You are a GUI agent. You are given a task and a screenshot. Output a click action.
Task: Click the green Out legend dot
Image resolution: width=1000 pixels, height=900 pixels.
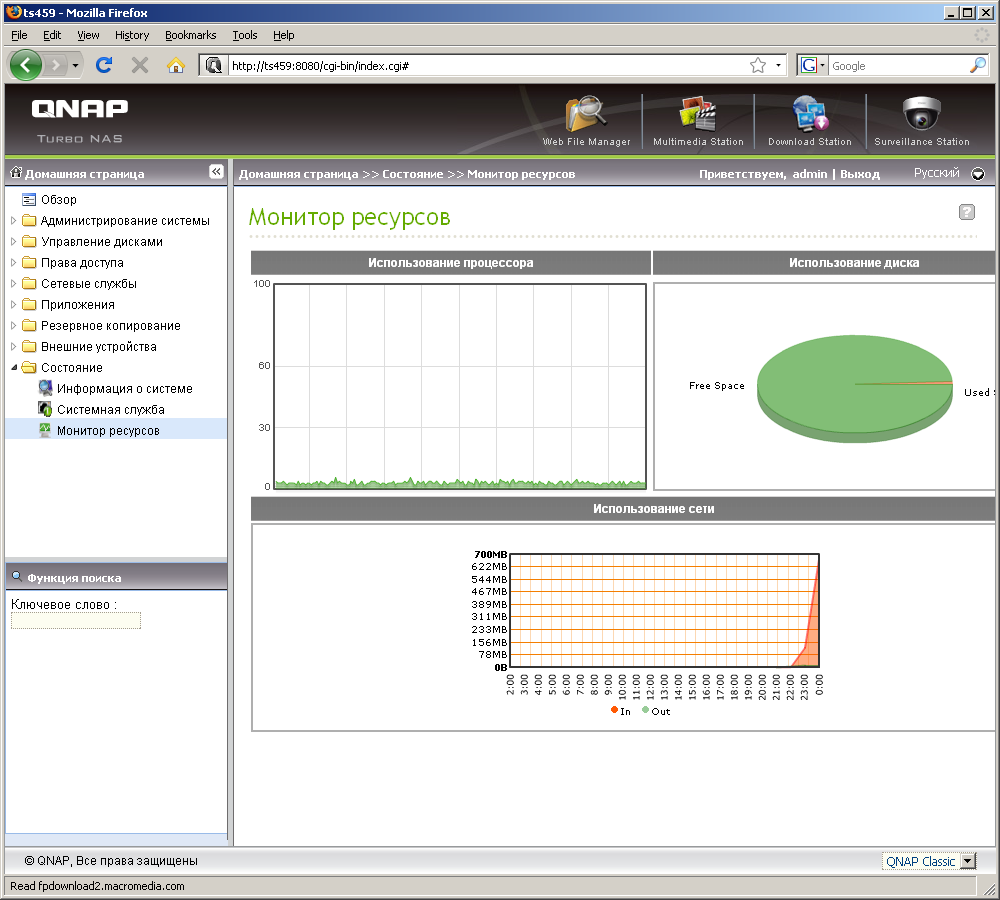click(645, 710)
